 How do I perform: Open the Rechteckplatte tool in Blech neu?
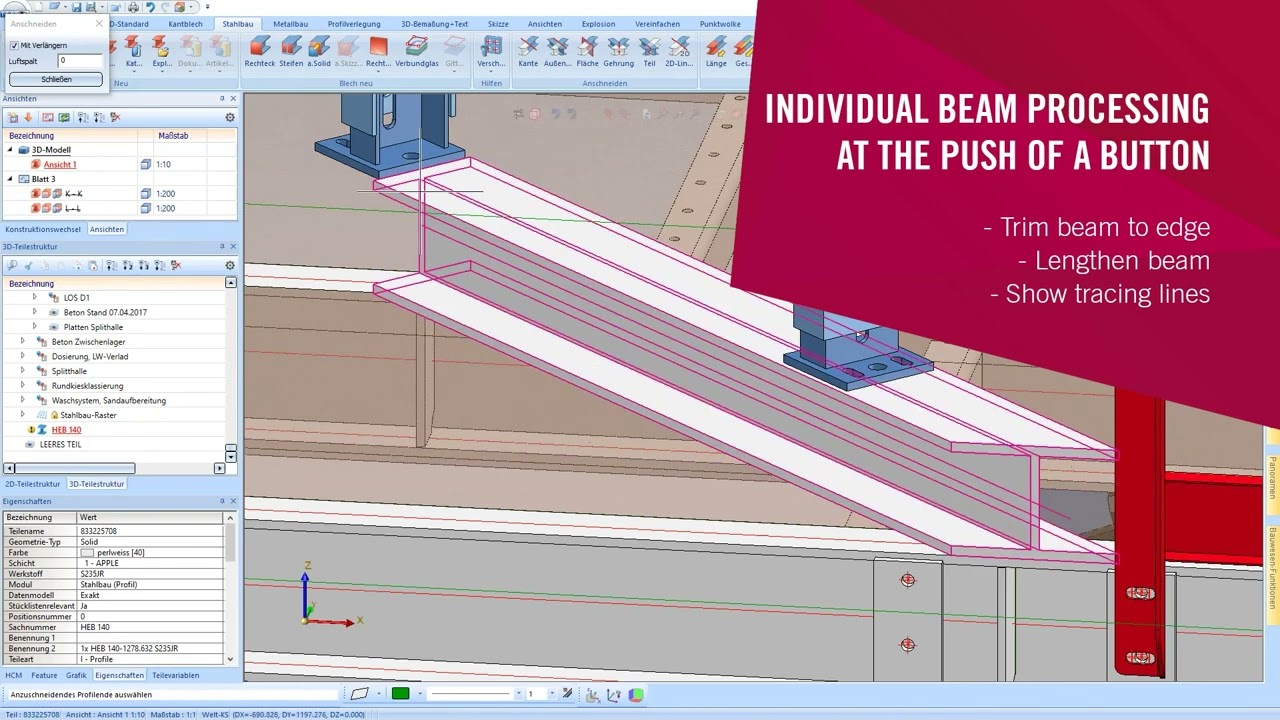[378, 52]
